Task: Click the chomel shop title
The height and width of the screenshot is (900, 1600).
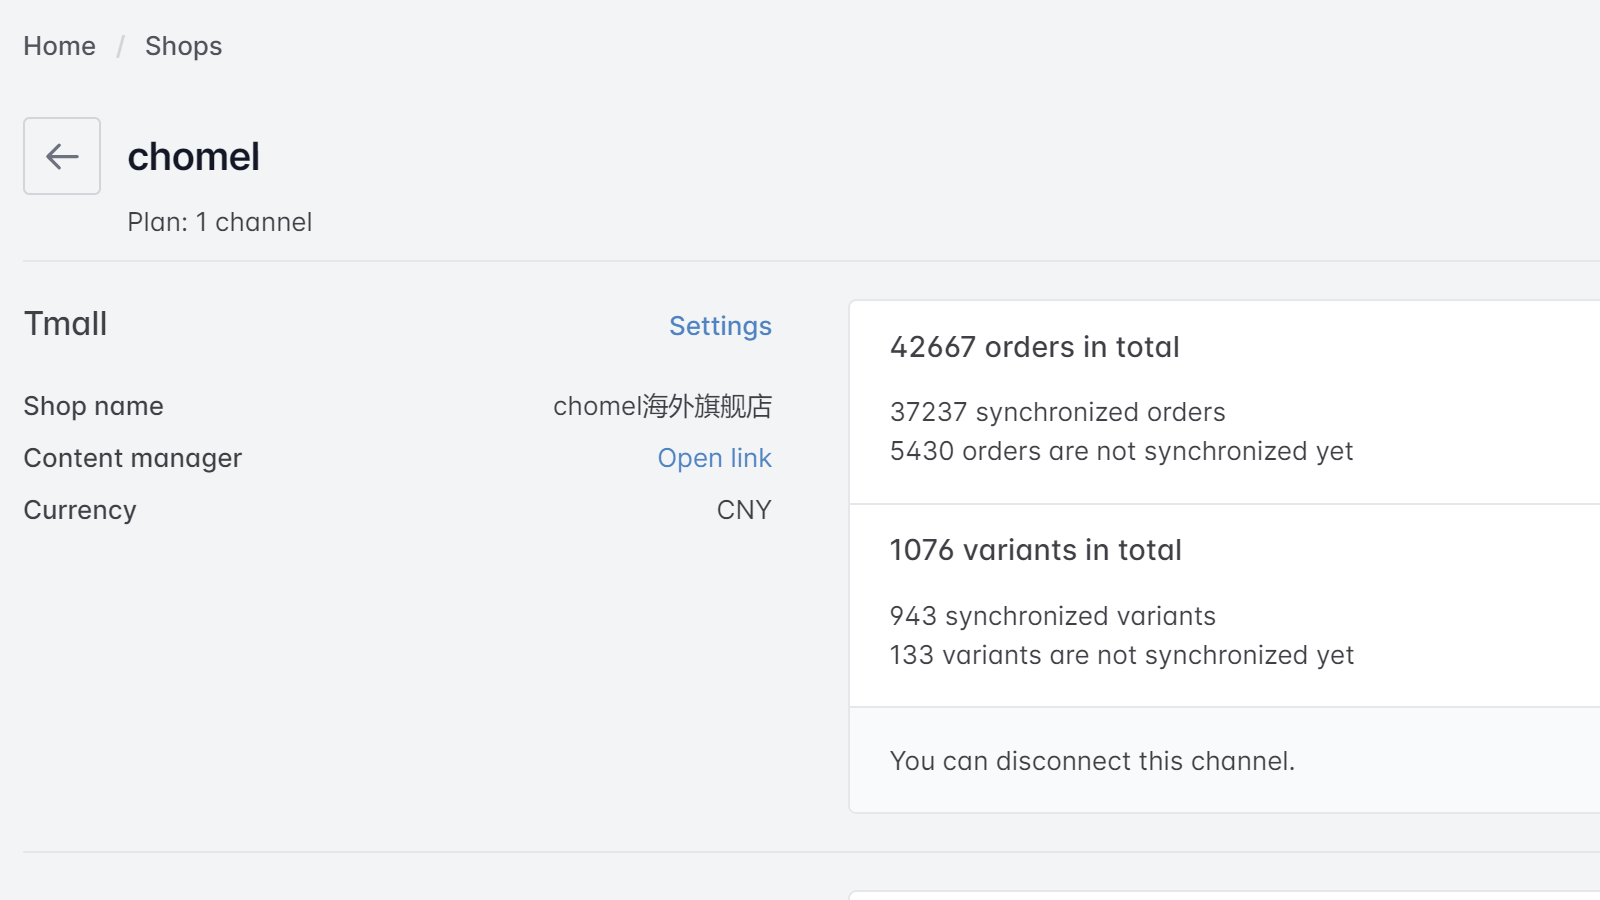Action: click(x=193, y=156)
